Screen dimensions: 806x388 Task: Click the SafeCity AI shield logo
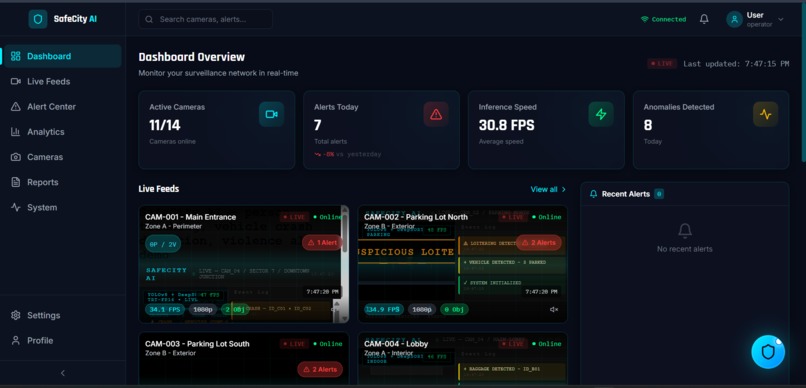[38, 19]
